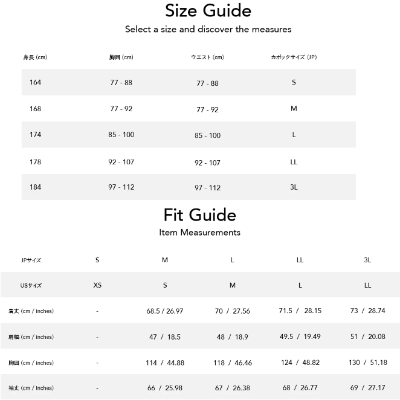Click the Item Measurements subtitle
The height and width of the screenshot is (400, 400).
[x=200, y=232]
